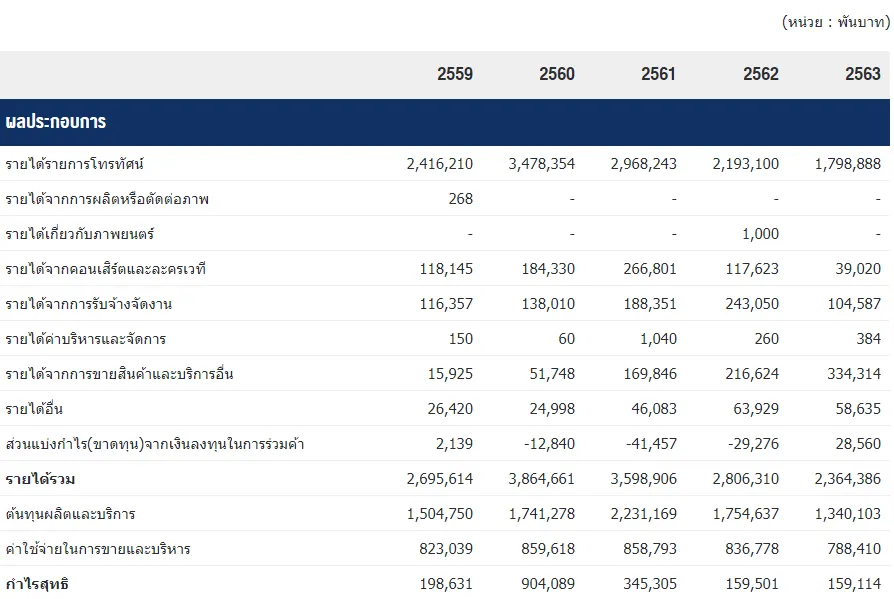Screen dimensions: 894x599
Task: Click the 2560 year column header
Action: (557, 74)
